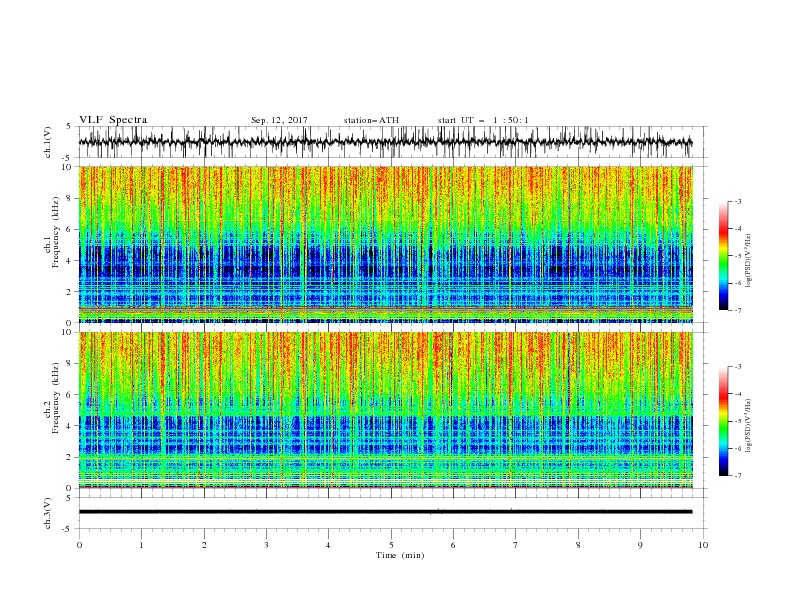Click time axis tick label "2"
The image size is (792, 612).
(204, 545)
